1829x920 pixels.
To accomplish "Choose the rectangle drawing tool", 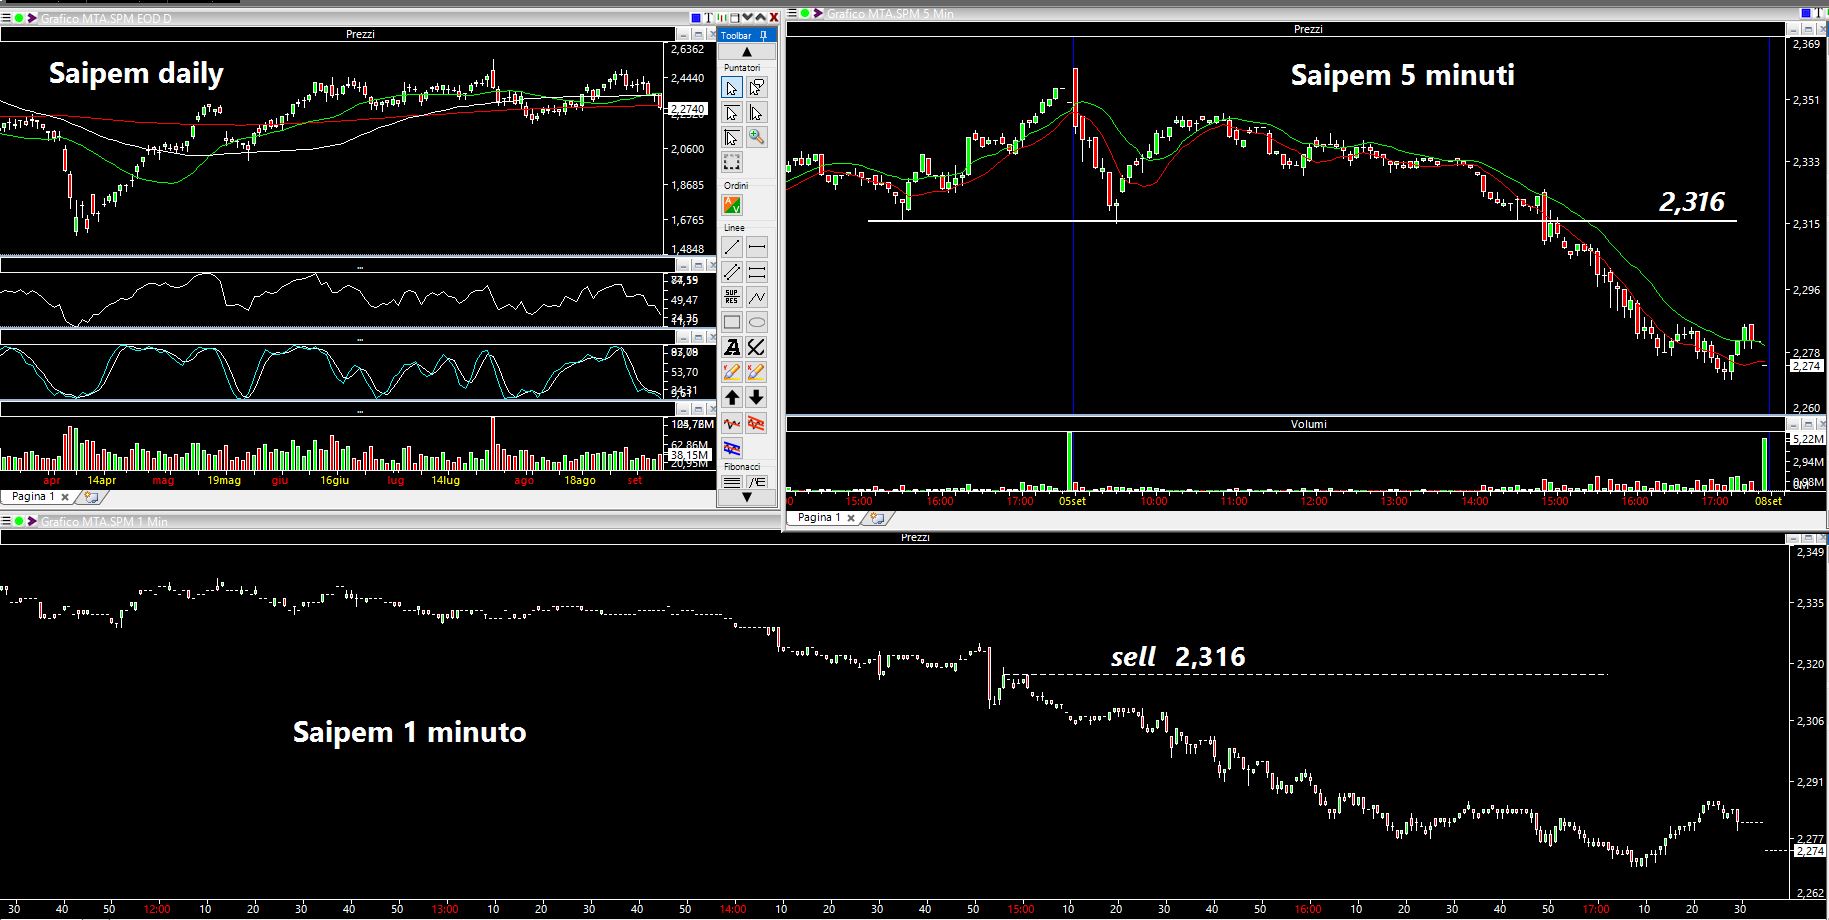I will (732, 322).
